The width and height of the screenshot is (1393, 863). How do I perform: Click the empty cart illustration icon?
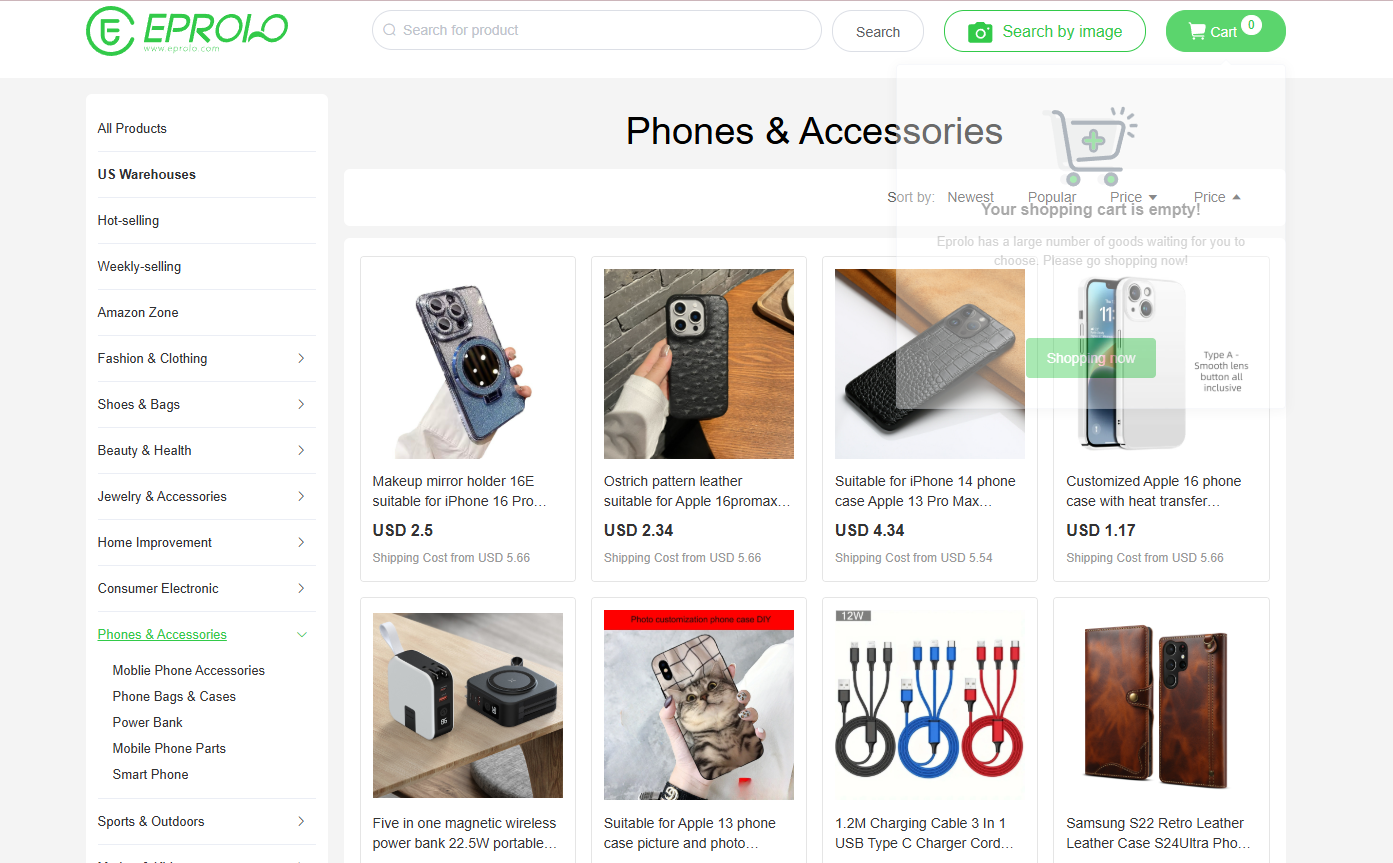click(x=1090, y=146)
